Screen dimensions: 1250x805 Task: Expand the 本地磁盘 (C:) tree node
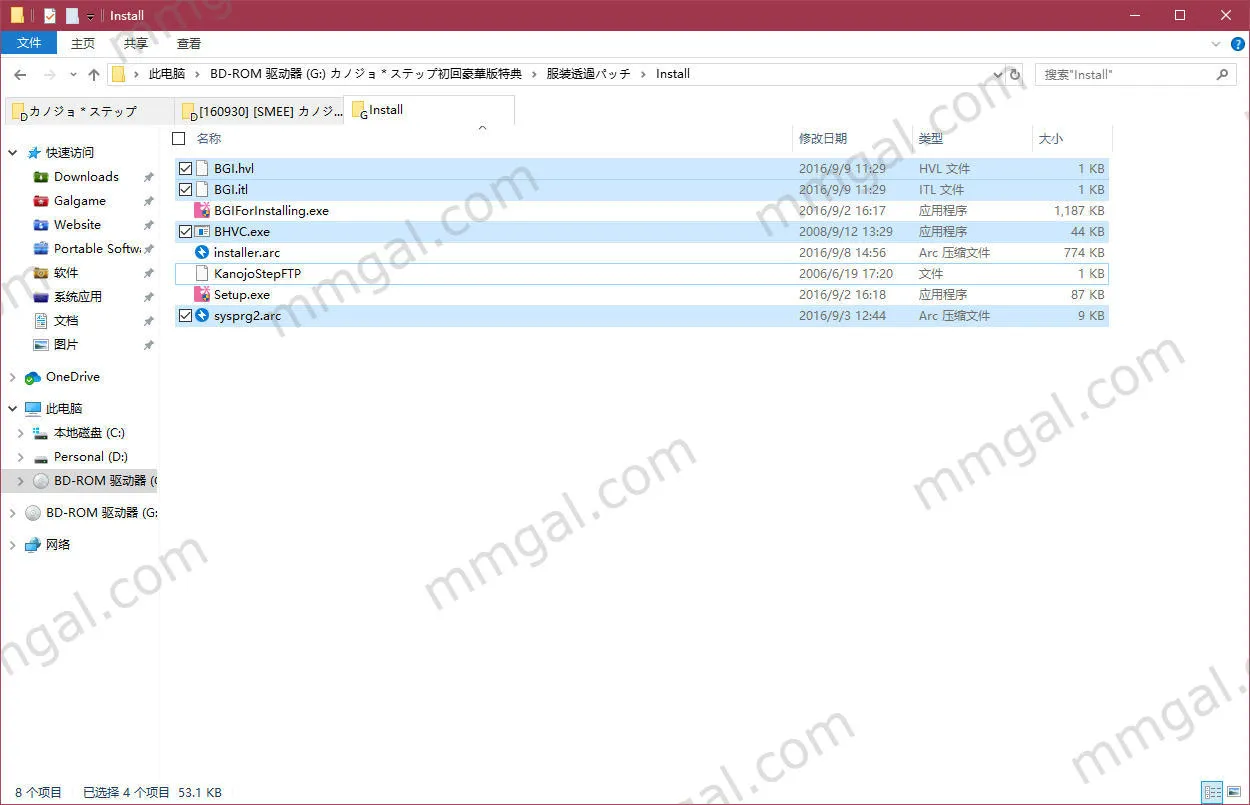point(20,433)
